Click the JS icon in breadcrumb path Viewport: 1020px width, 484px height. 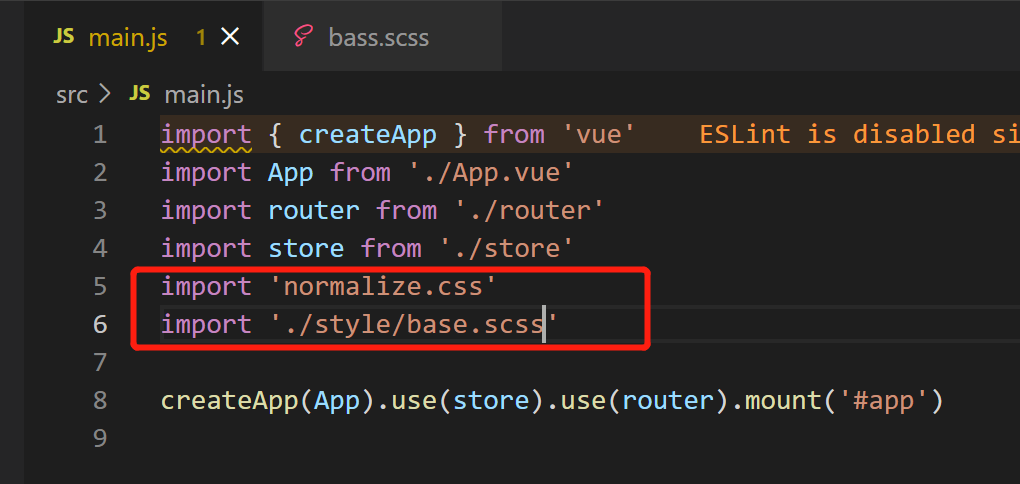[140, 94]
